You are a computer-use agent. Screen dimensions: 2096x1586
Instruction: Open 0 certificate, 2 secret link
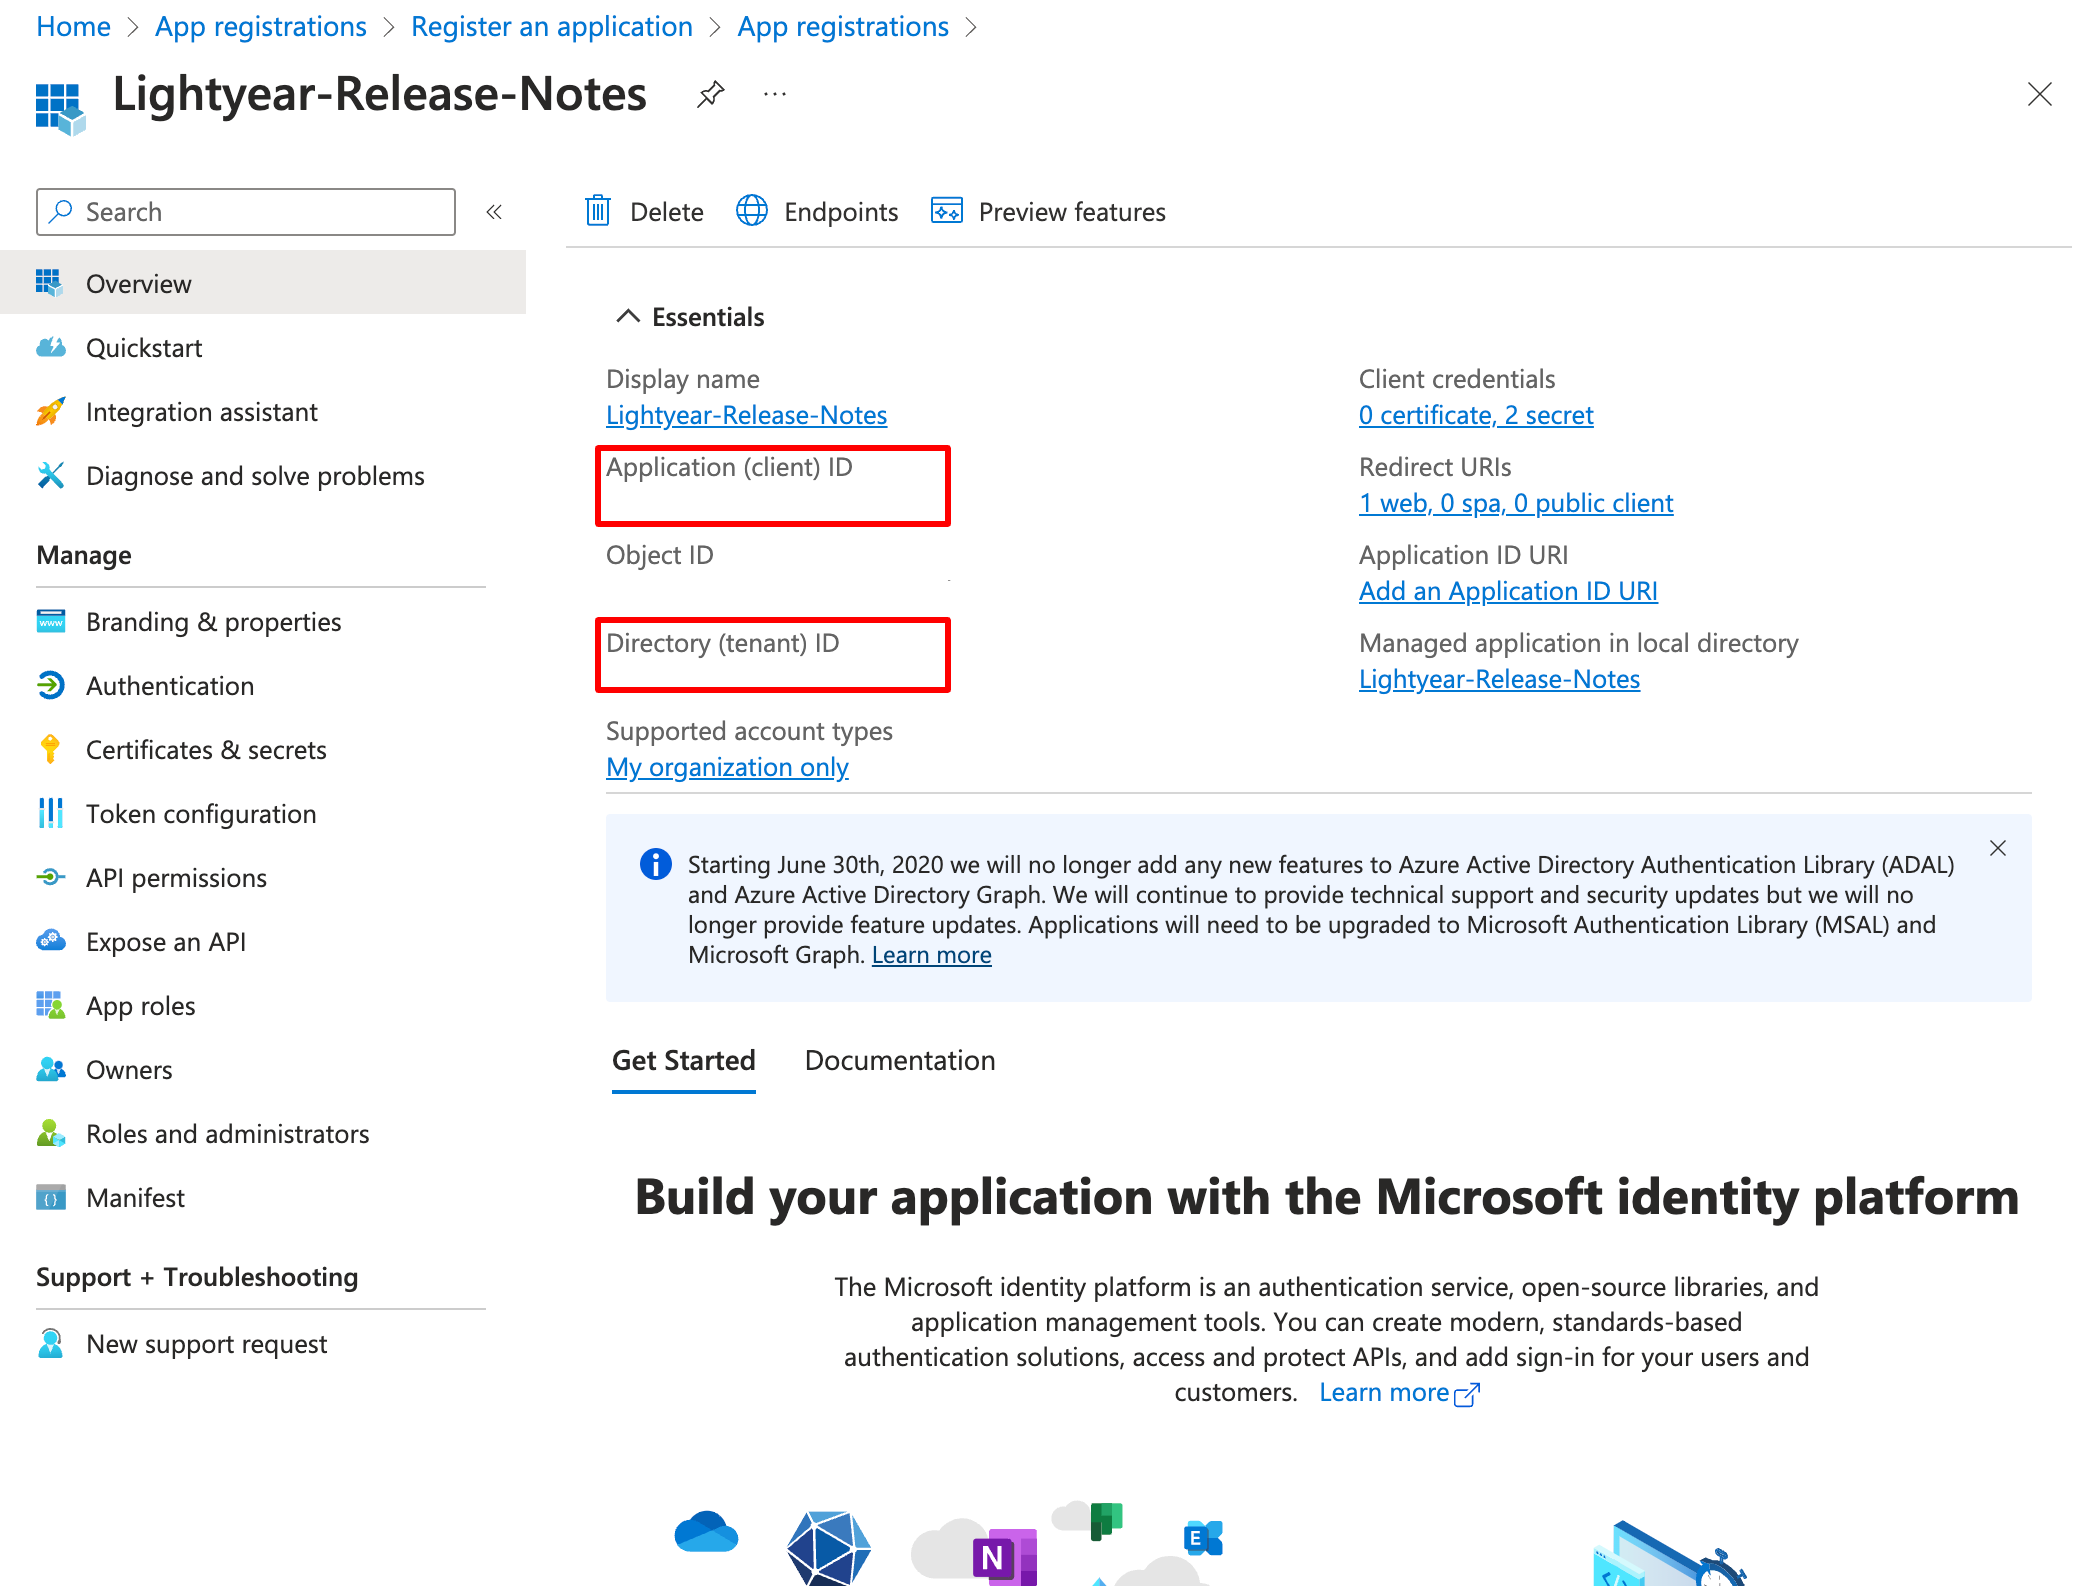1476,414
